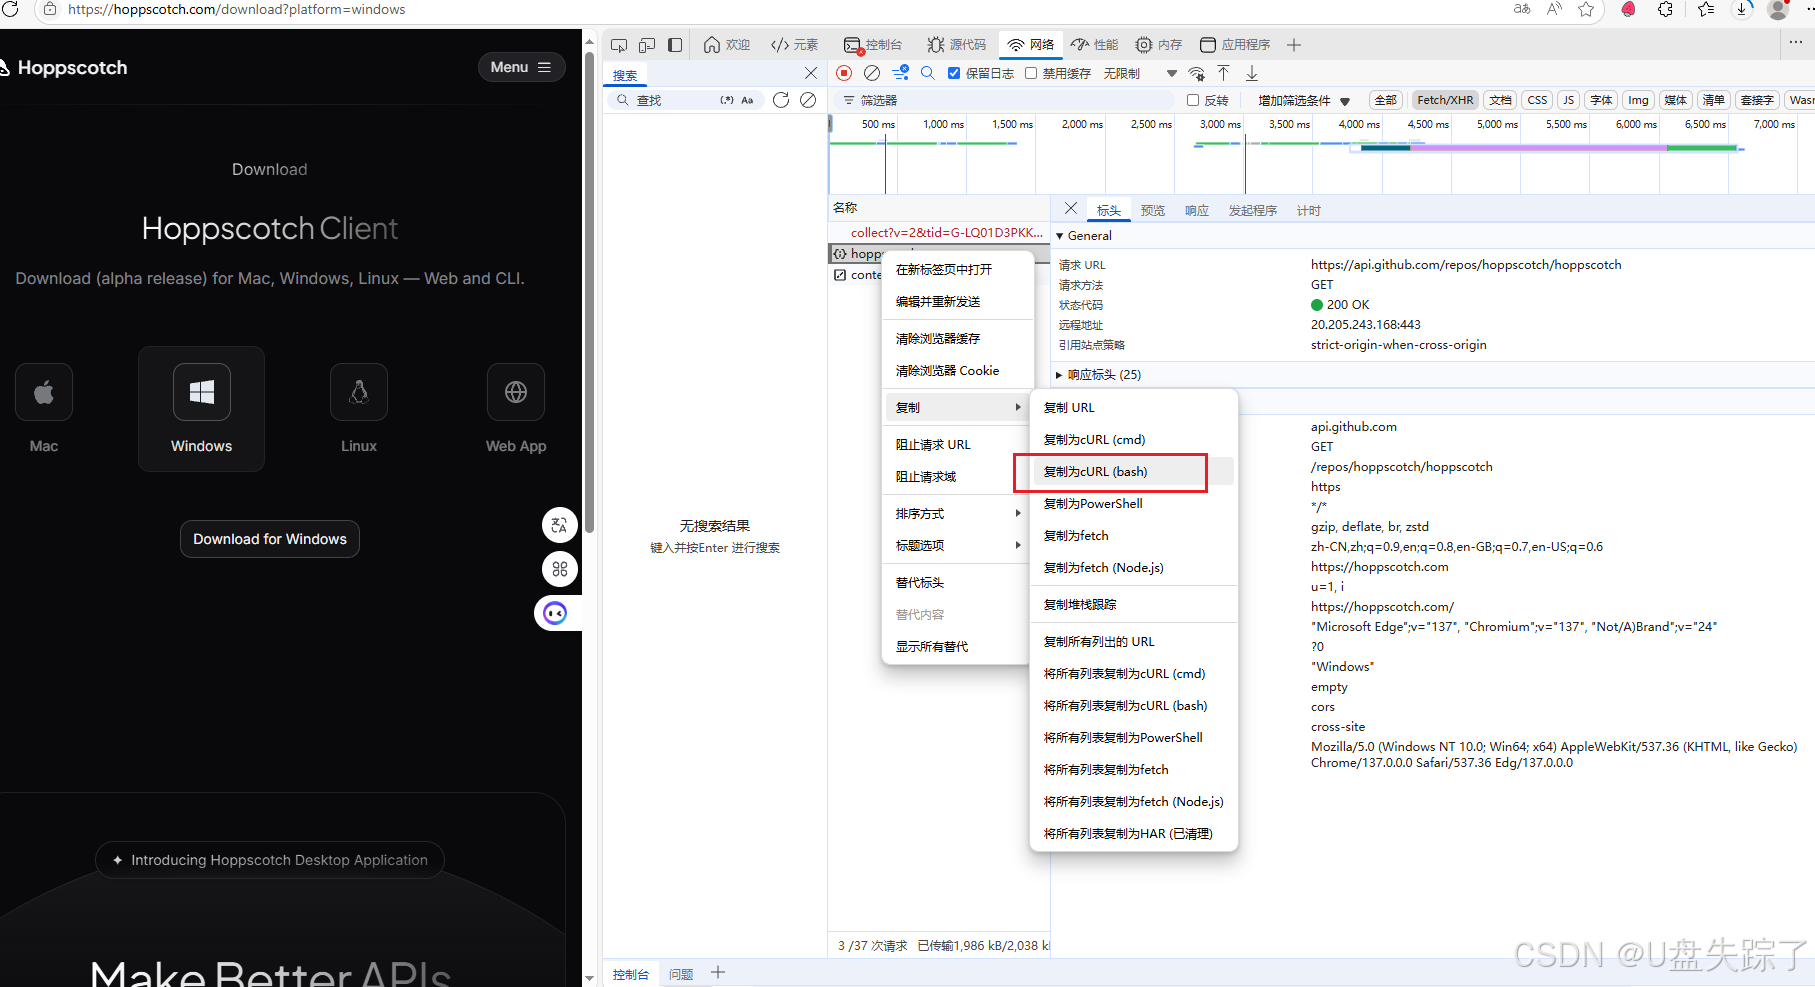Viewport: 1815px width, 987px height.
Task: Select 编辑并重新发送 in context menu
Action: (x=958, y=301)
